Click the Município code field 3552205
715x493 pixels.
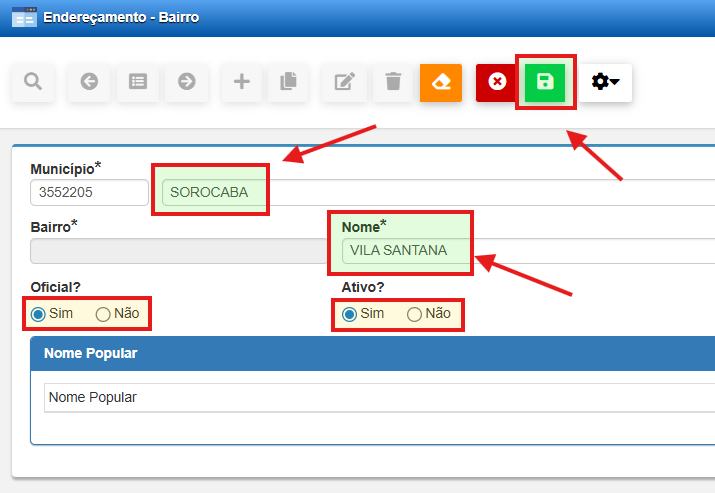pyautogui.click(x=89, y=192)
